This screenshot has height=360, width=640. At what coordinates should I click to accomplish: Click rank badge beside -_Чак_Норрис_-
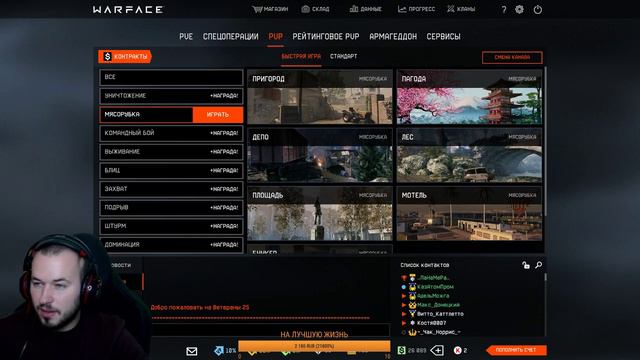(x=413, y=332)
